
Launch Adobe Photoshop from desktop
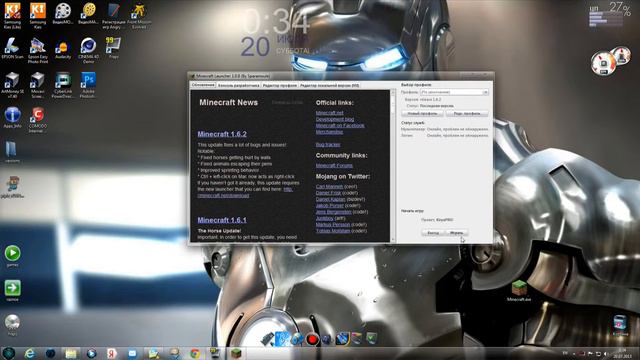pos(88,85)
